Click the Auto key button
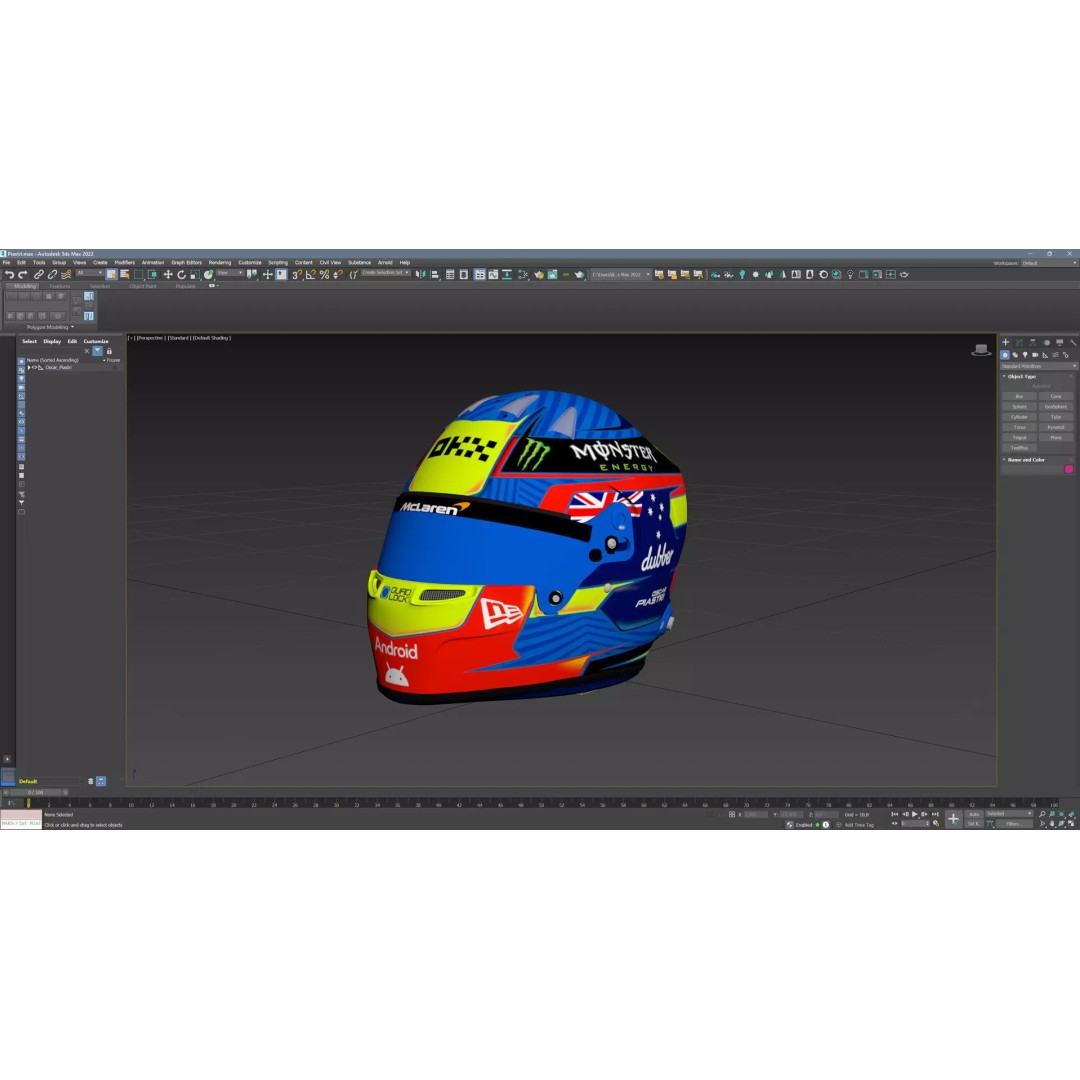Viewport: 1080px width, 1080px height. click(974, 814)
